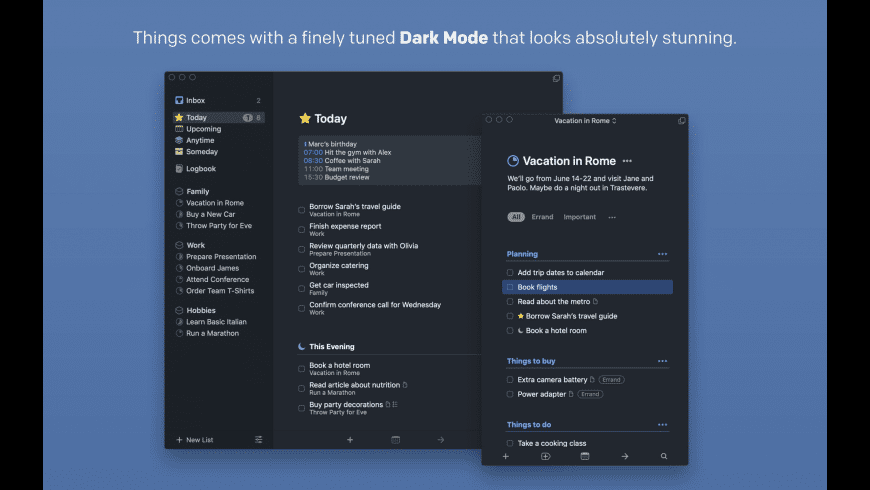Open Planning heading options menu
The height and width of the screenshot is (490, 870).
point(662,254)
